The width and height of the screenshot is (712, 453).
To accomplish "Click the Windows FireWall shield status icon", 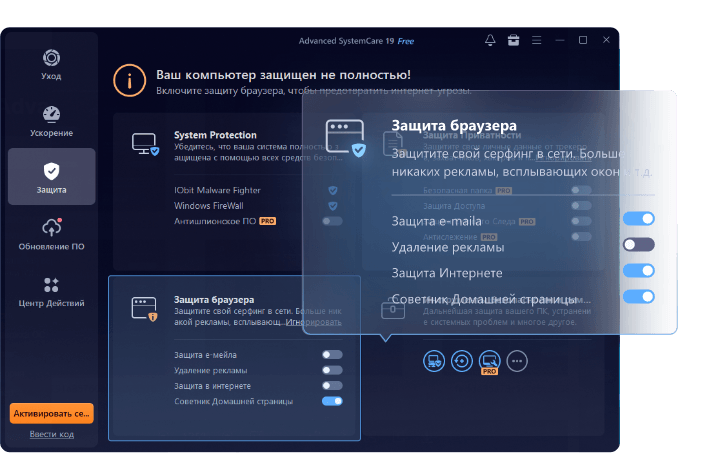I will pos(333,206).
